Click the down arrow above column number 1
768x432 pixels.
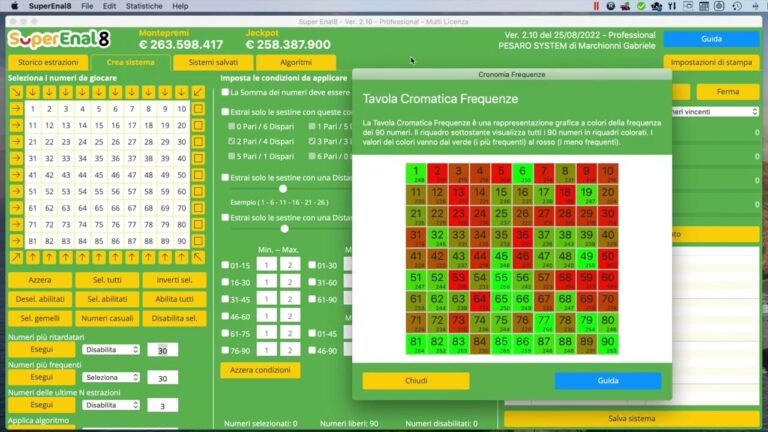pyautogui.click(x=33, y=92)
